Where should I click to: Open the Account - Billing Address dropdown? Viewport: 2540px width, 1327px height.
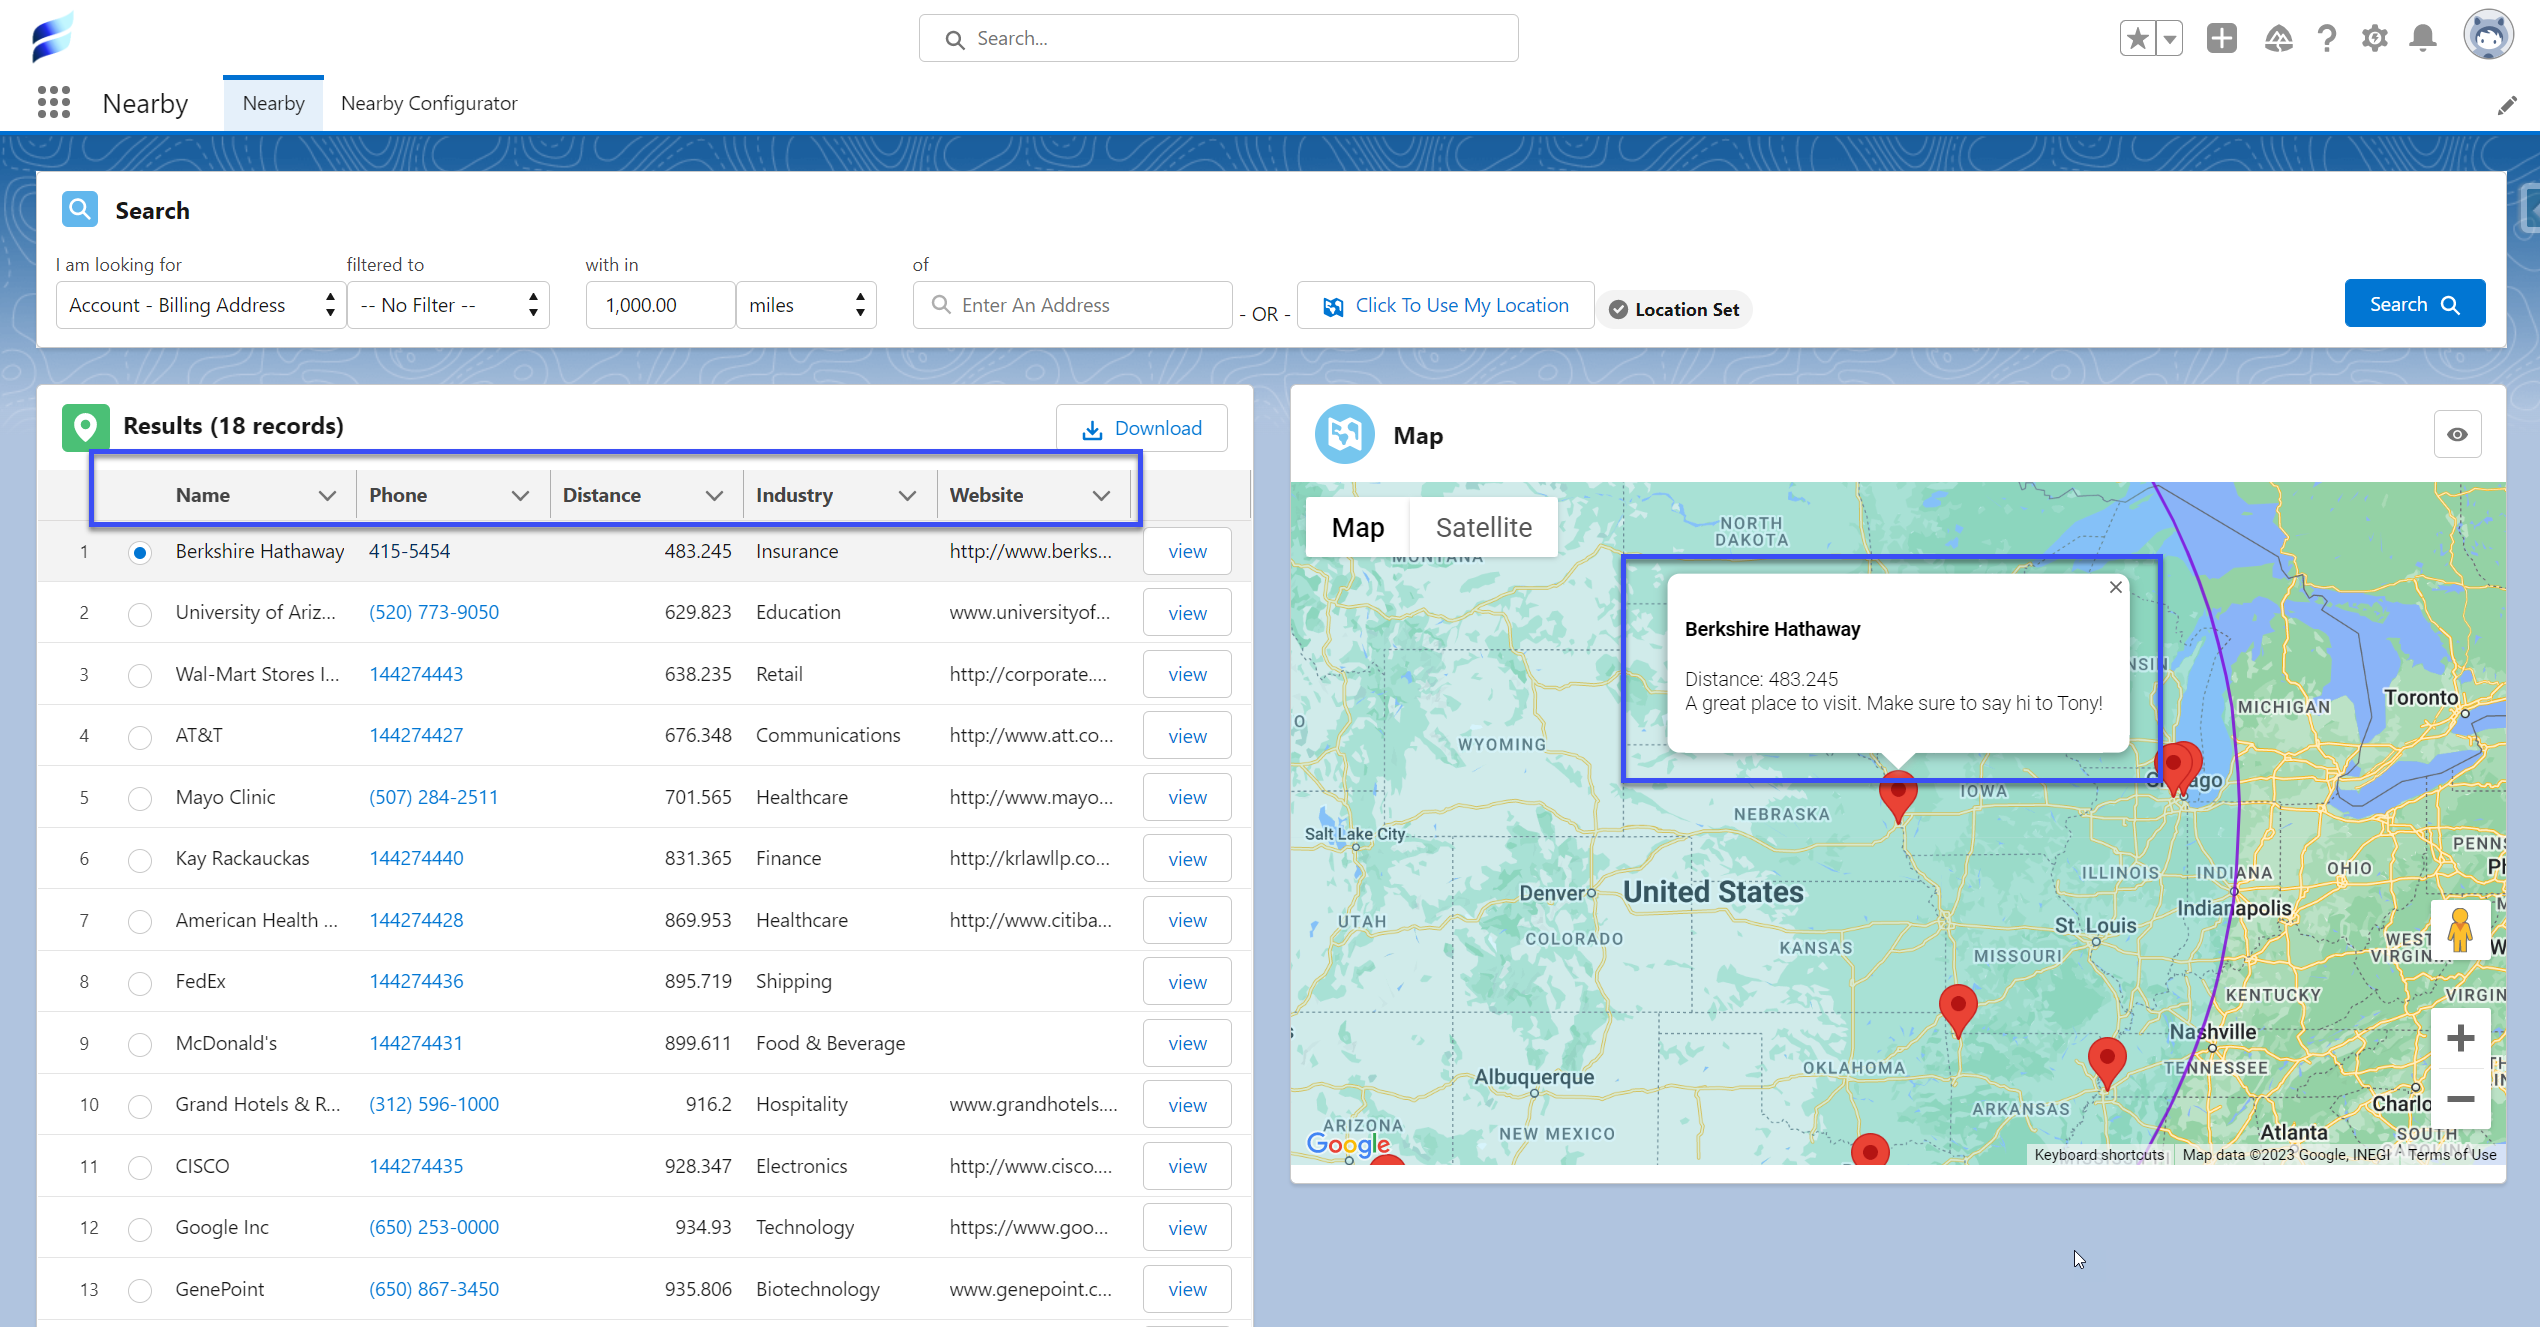click(x=201, y=305)
